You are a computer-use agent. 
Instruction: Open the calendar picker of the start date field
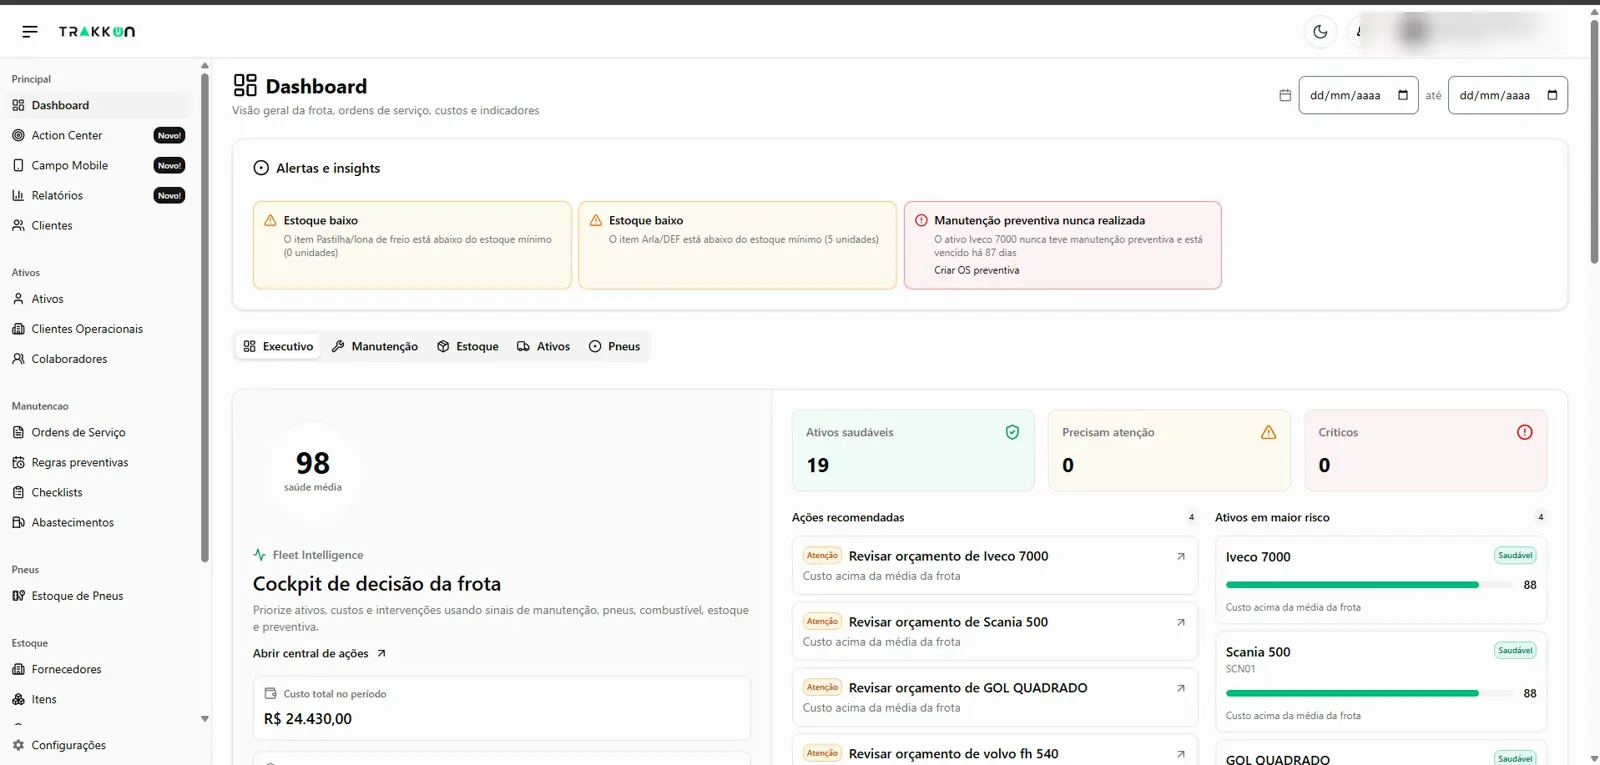coord(1403,95)
